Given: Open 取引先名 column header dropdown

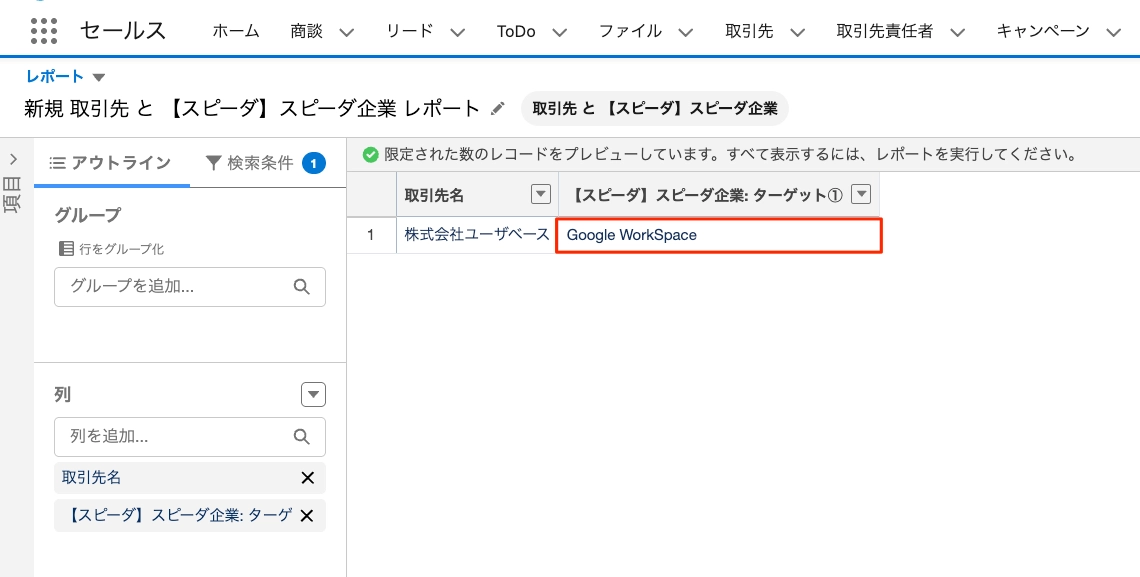Looking at the screenshot, I should point(540,195).
